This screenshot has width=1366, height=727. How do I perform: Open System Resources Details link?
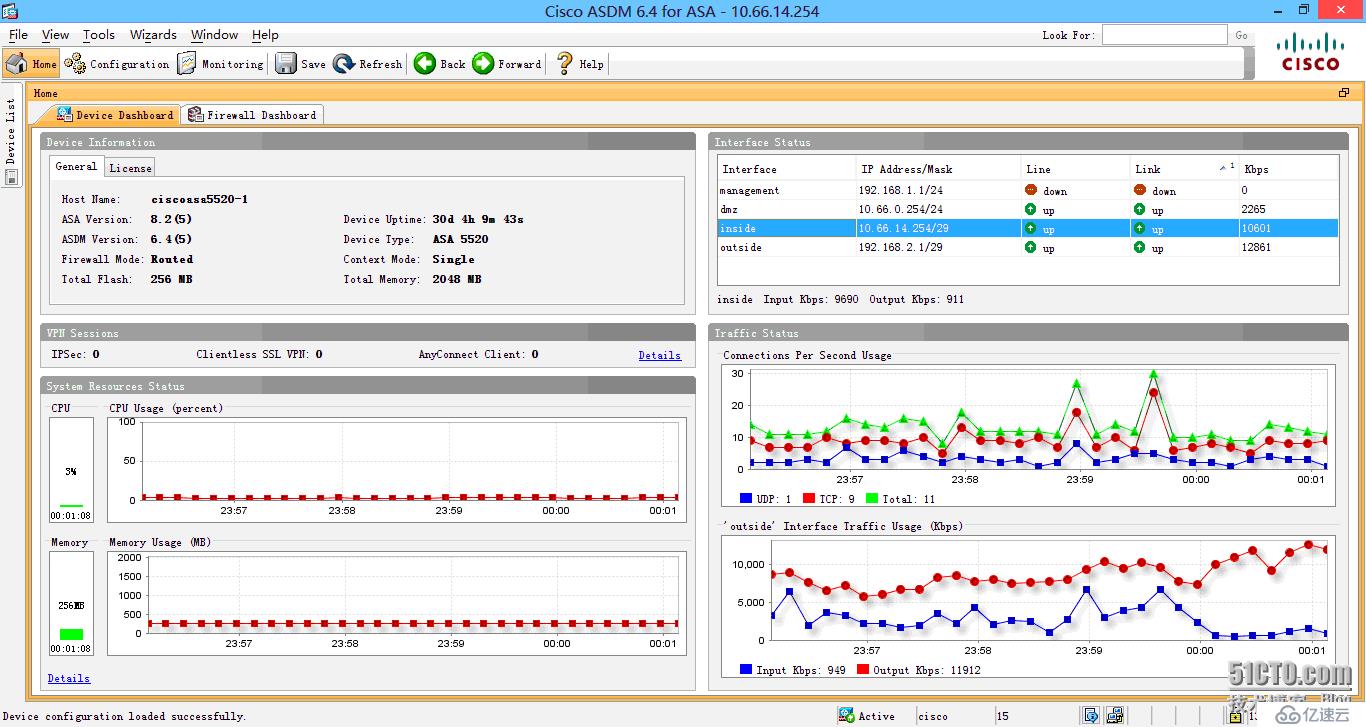tap(68, 678)
